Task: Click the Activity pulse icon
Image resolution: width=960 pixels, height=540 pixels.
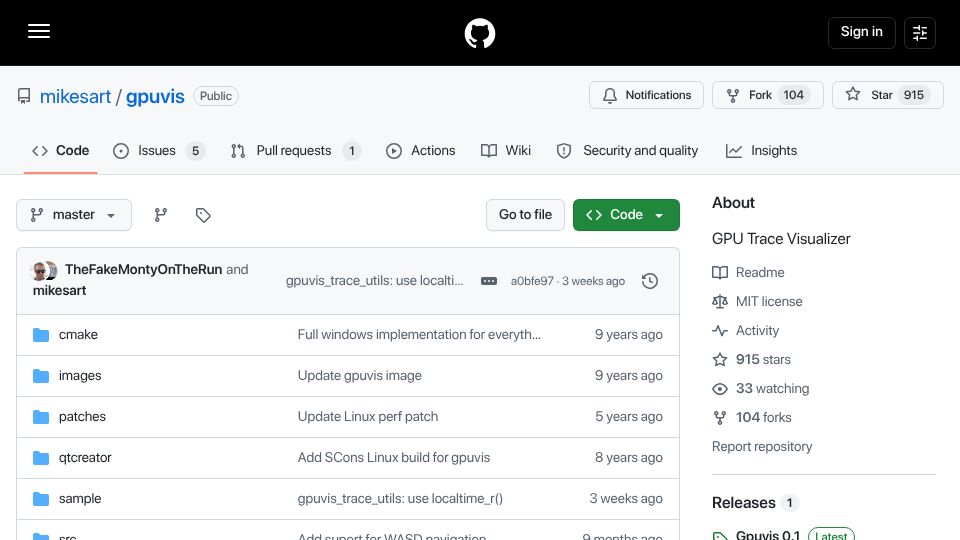Action: [x=720, y=331]
